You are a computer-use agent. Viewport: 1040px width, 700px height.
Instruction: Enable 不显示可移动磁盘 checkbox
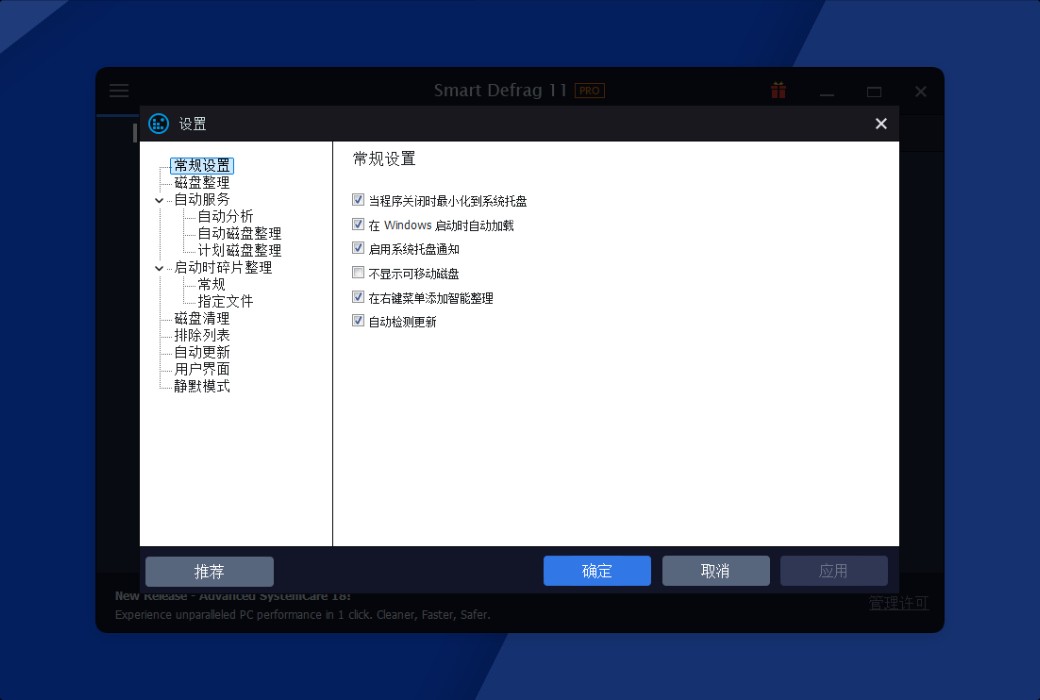pyautogui.click(x=358, y=273)
